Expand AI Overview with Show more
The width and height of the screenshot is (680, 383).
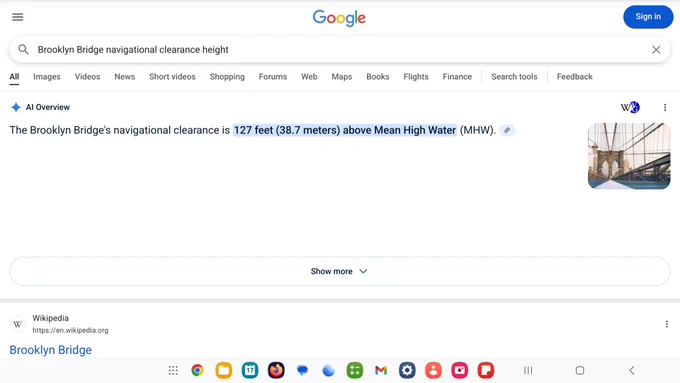[340, 271]
